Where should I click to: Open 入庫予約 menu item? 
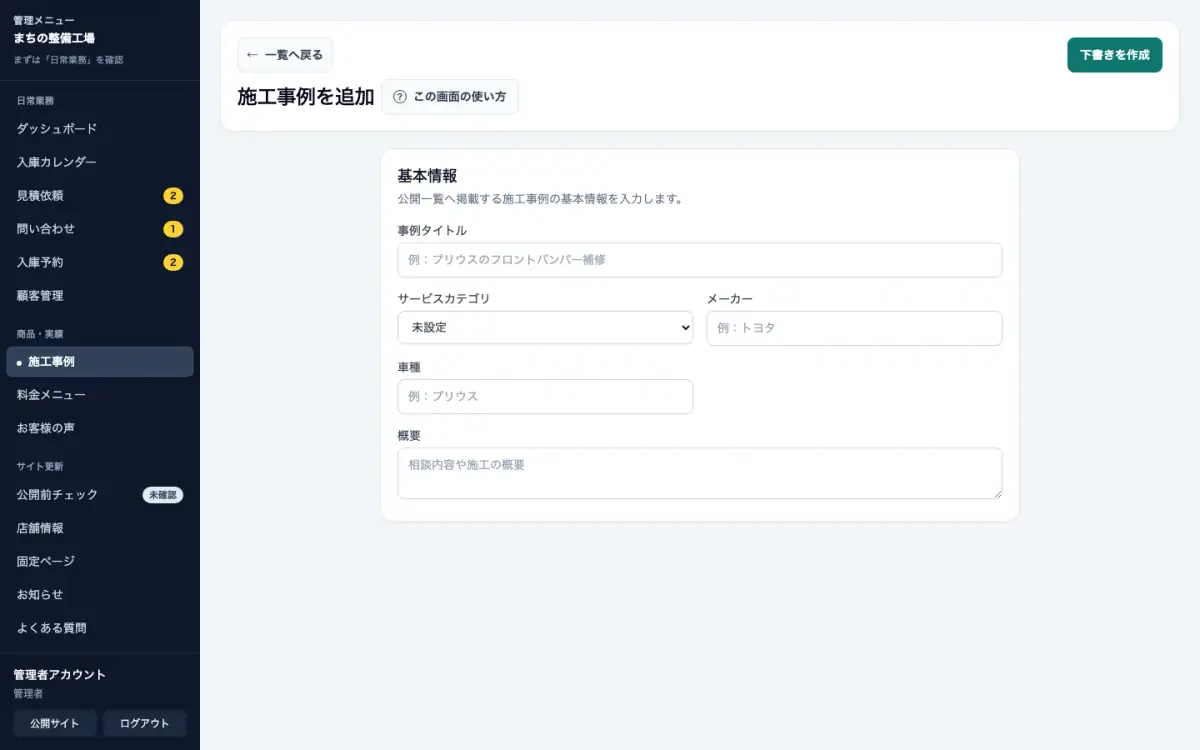click(x=100, y=263)
